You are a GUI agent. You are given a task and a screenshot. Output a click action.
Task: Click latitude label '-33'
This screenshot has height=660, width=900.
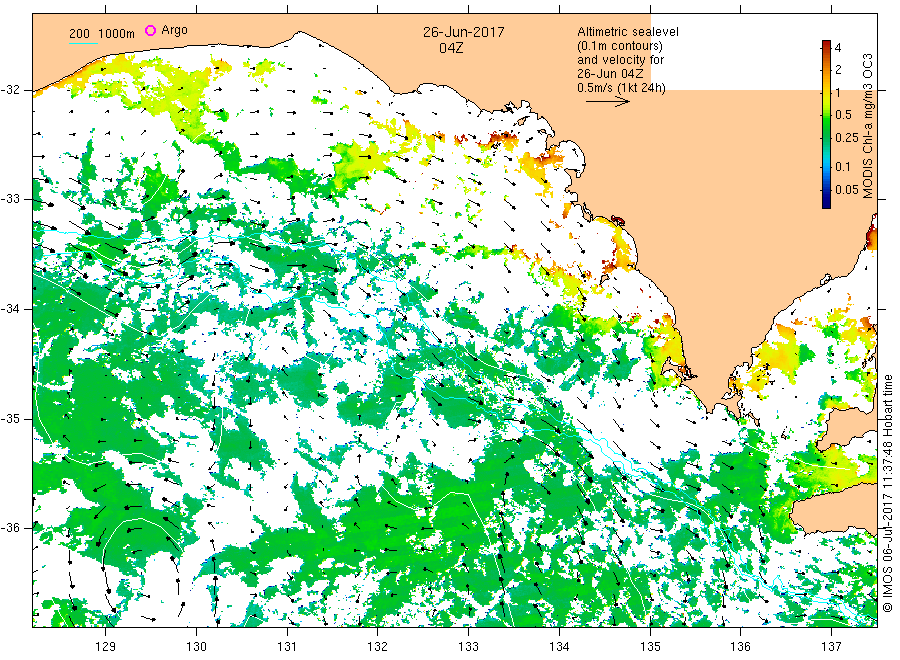10,199
